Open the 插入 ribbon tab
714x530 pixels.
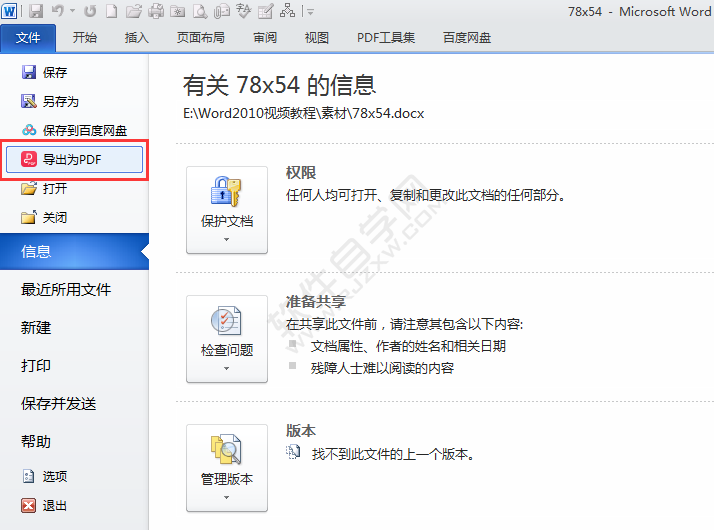coord(137,38)
